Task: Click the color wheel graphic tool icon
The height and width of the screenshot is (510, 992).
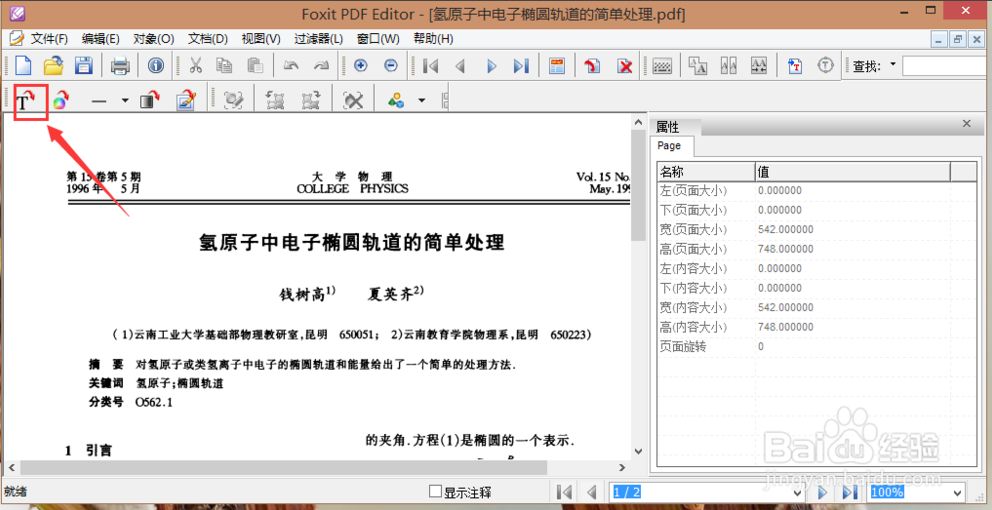Action: point(61,100)
